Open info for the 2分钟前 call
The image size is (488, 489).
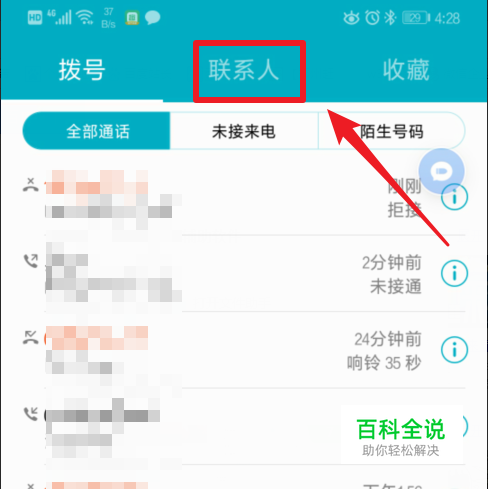coord(454,273)
